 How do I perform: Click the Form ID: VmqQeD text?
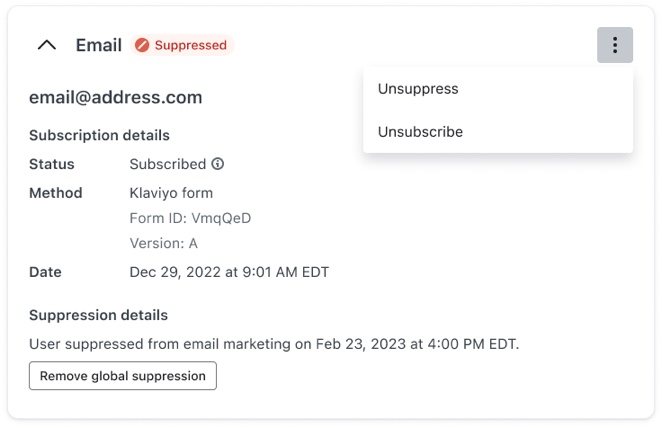point(190,218)
